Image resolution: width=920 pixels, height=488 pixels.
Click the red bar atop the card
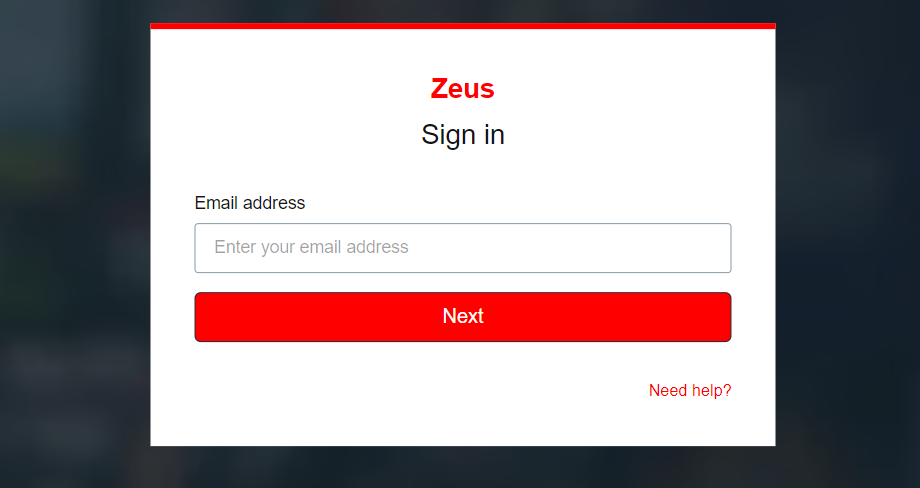tap(462, 26)
